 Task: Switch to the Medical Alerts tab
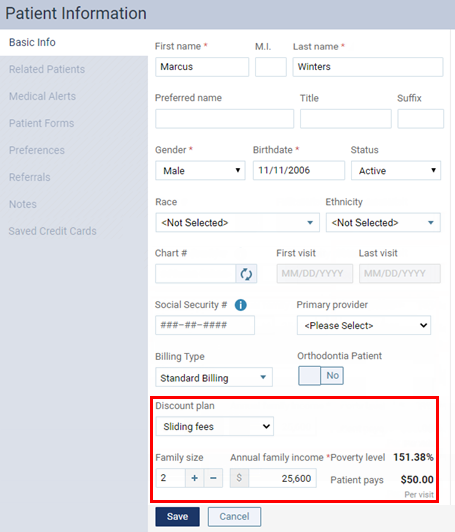click(x=42, y=96)
